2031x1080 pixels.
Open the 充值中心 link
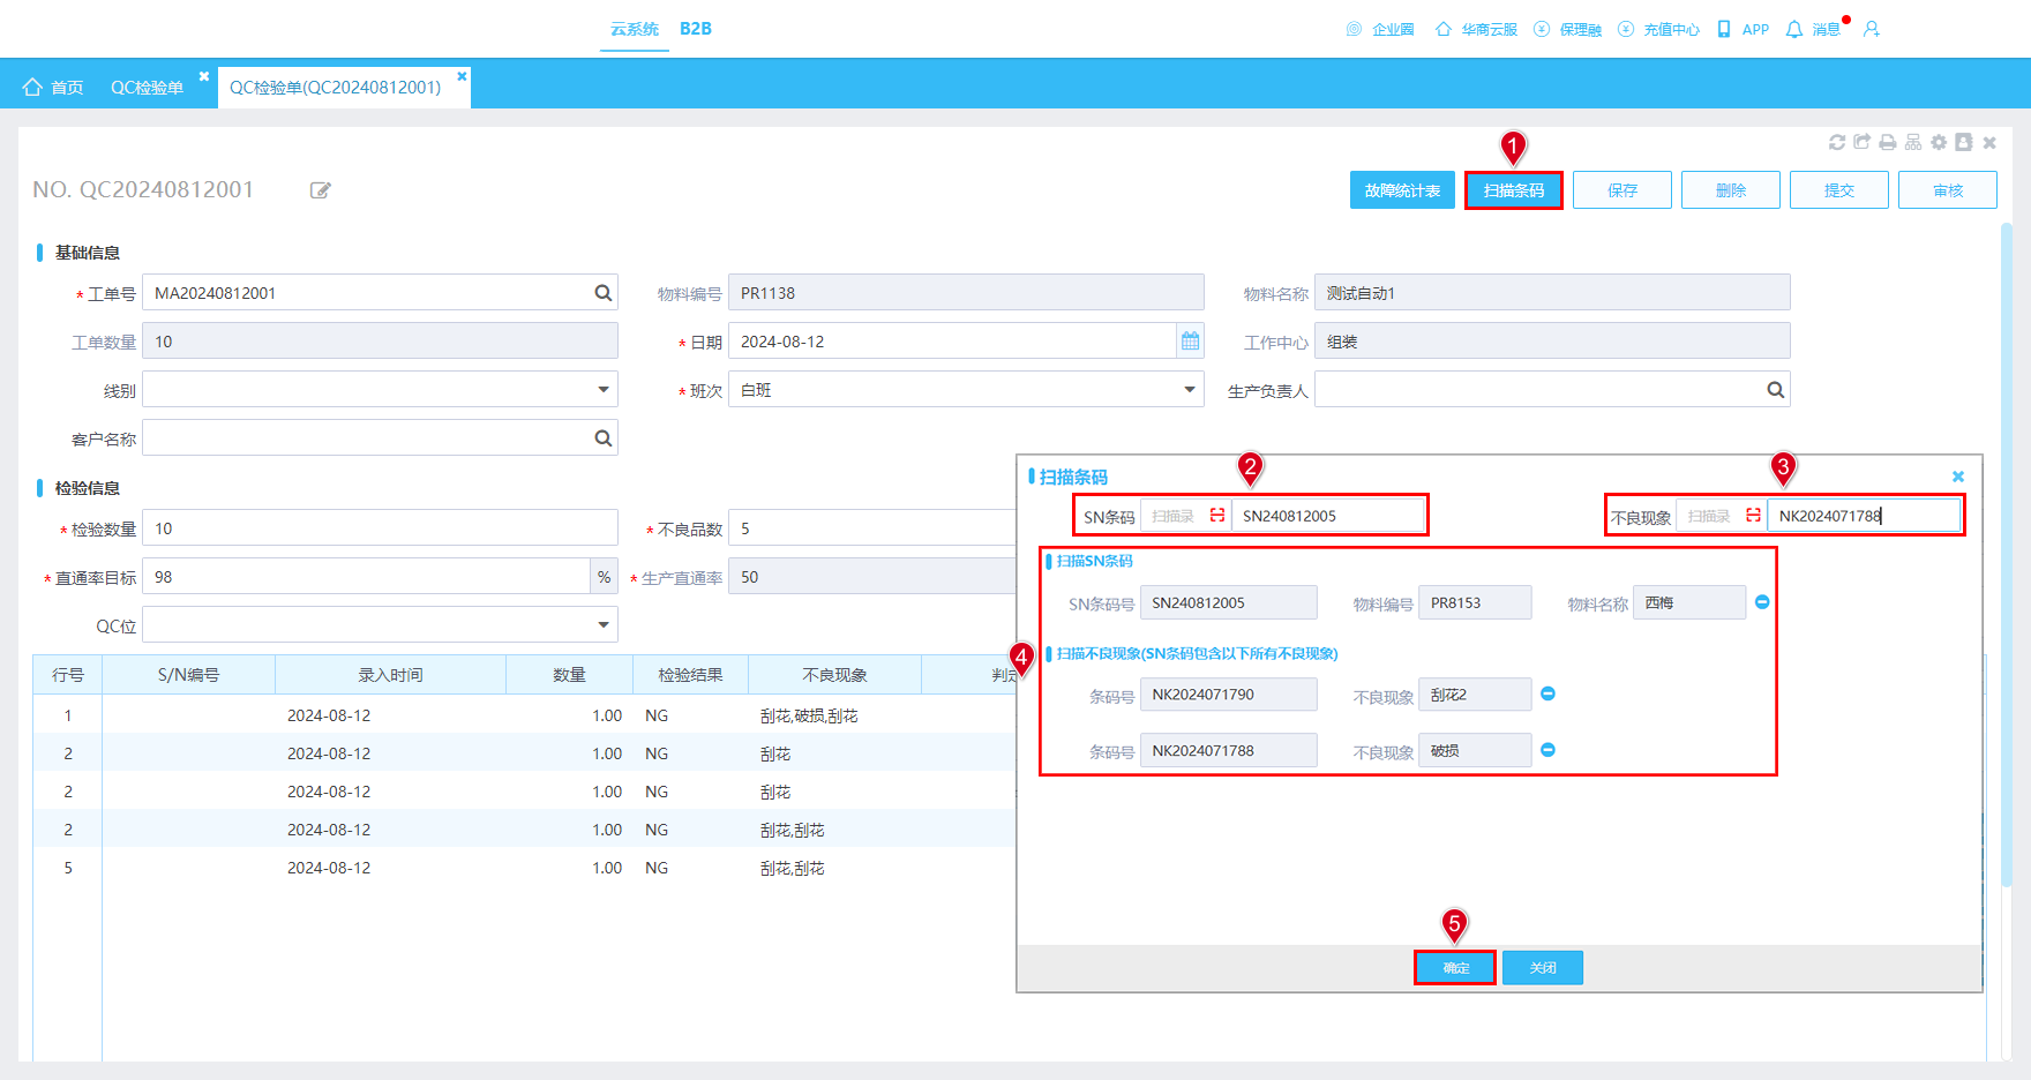[1659, 30]
